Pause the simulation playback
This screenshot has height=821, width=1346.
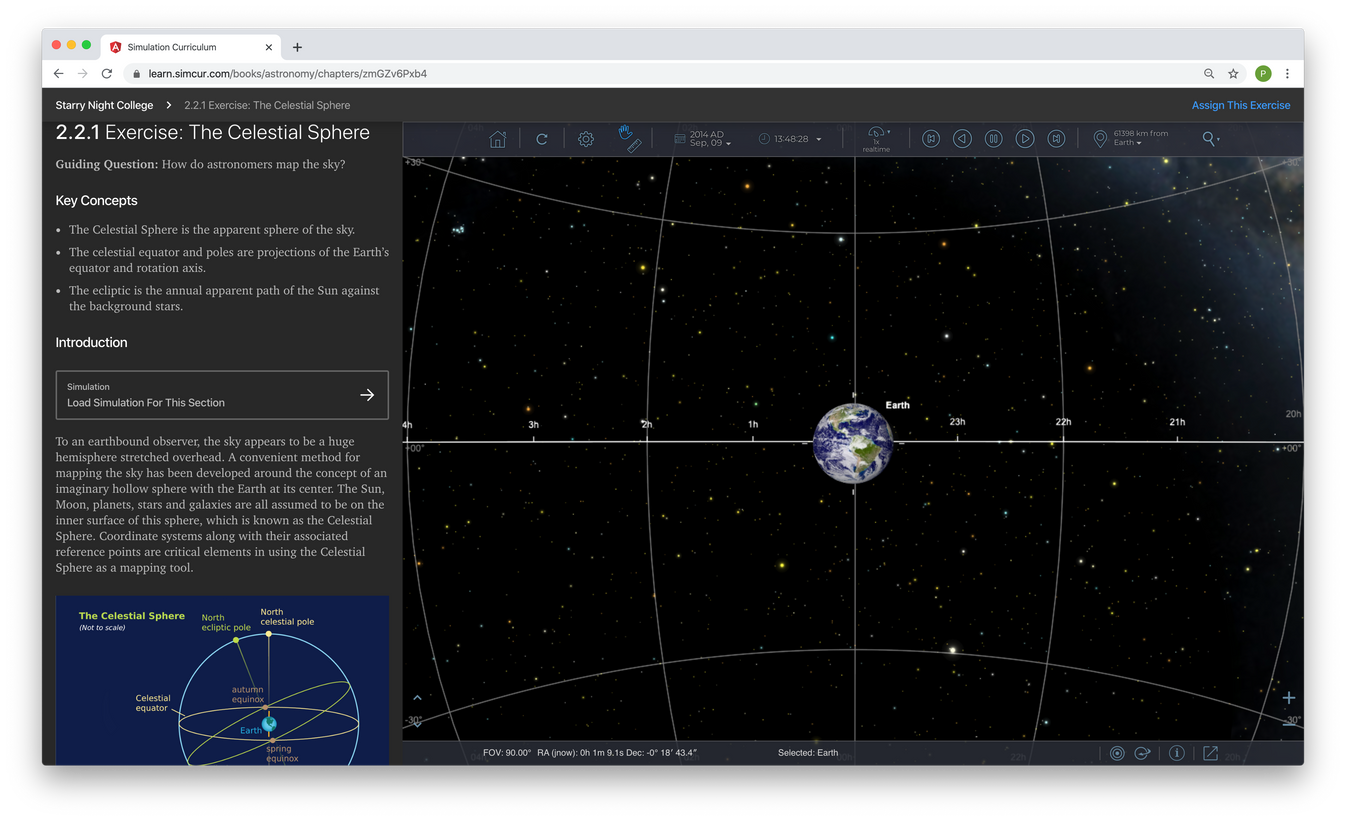click(993, 138)
